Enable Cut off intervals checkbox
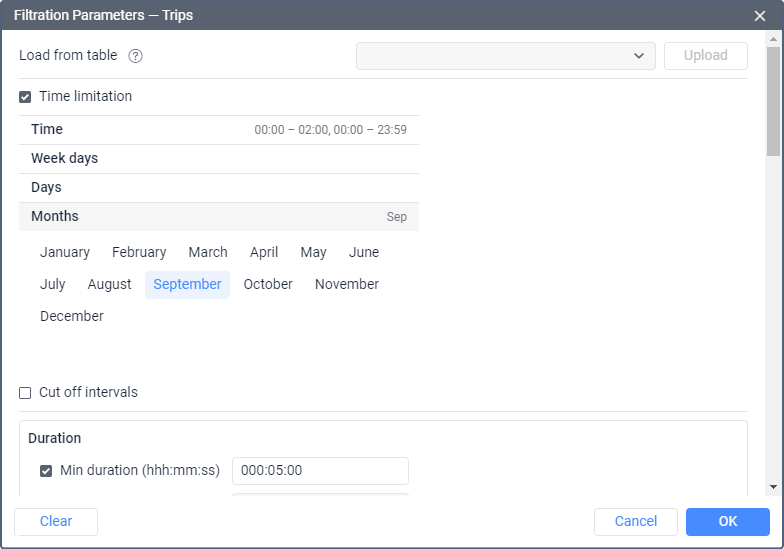 (25, 393)
